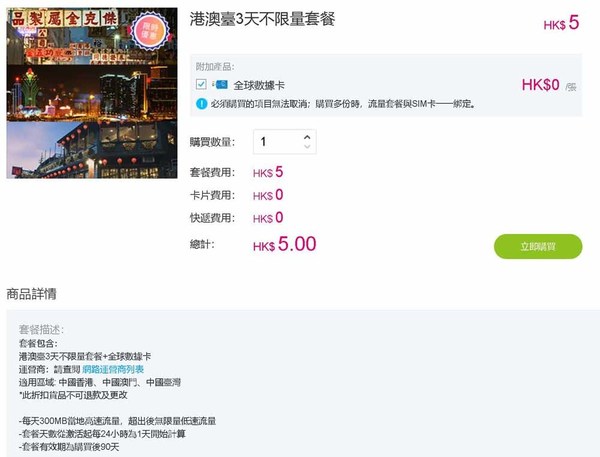Image resolution: width=600 pixels, height=457 pixels.
Task: Click the green 立即購買 button
Action: tap(538, 246)
